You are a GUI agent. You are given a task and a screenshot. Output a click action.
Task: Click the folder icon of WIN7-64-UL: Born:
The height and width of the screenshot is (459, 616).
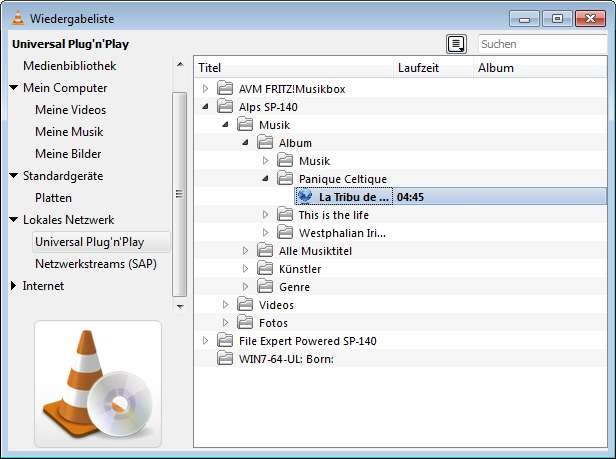click(225, 358)
